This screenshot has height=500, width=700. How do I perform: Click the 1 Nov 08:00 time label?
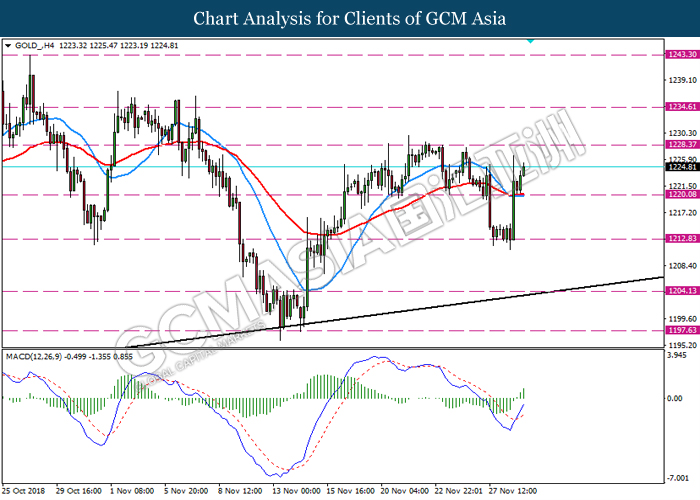132,491
